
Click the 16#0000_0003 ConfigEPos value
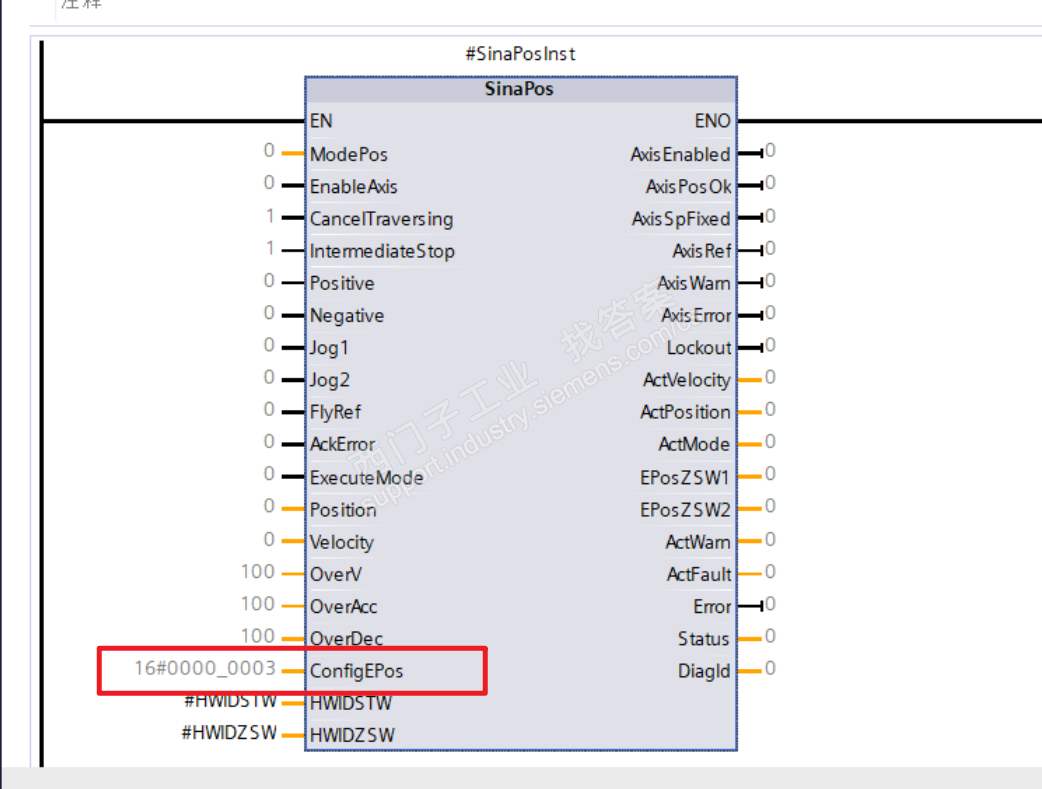205,668
